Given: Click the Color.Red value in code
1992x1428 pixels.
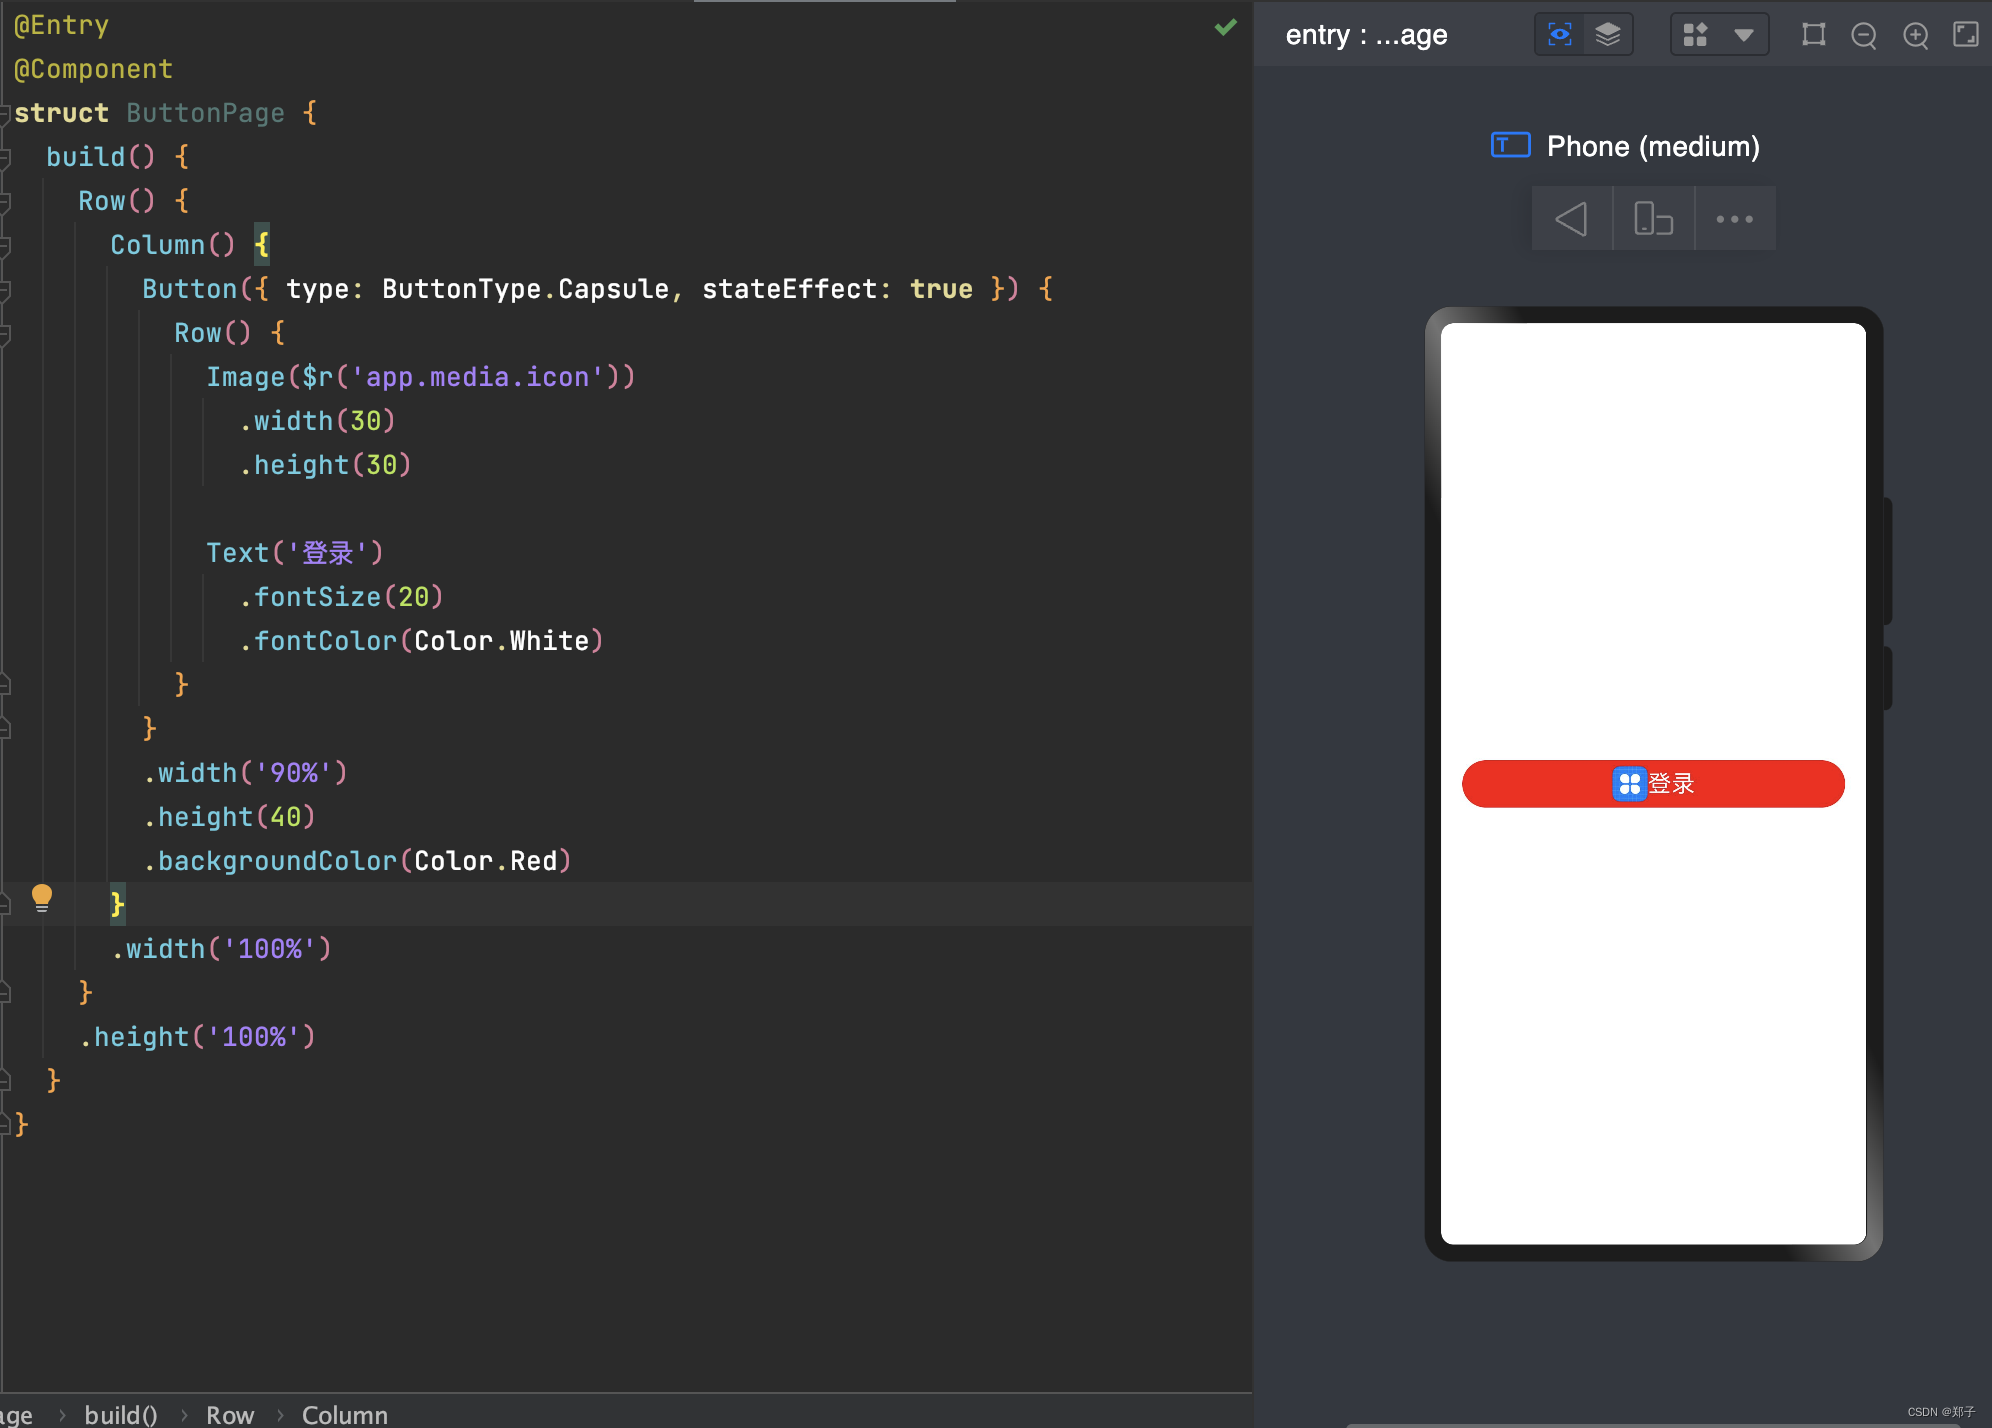Looking at the screenshot, I should [485, 861].
